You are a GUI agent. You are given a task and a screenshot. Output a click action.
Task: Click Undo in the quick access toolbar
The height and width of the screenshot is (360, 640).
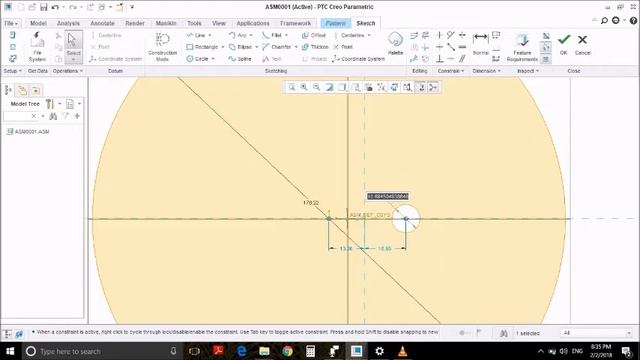tap(55, 7)
